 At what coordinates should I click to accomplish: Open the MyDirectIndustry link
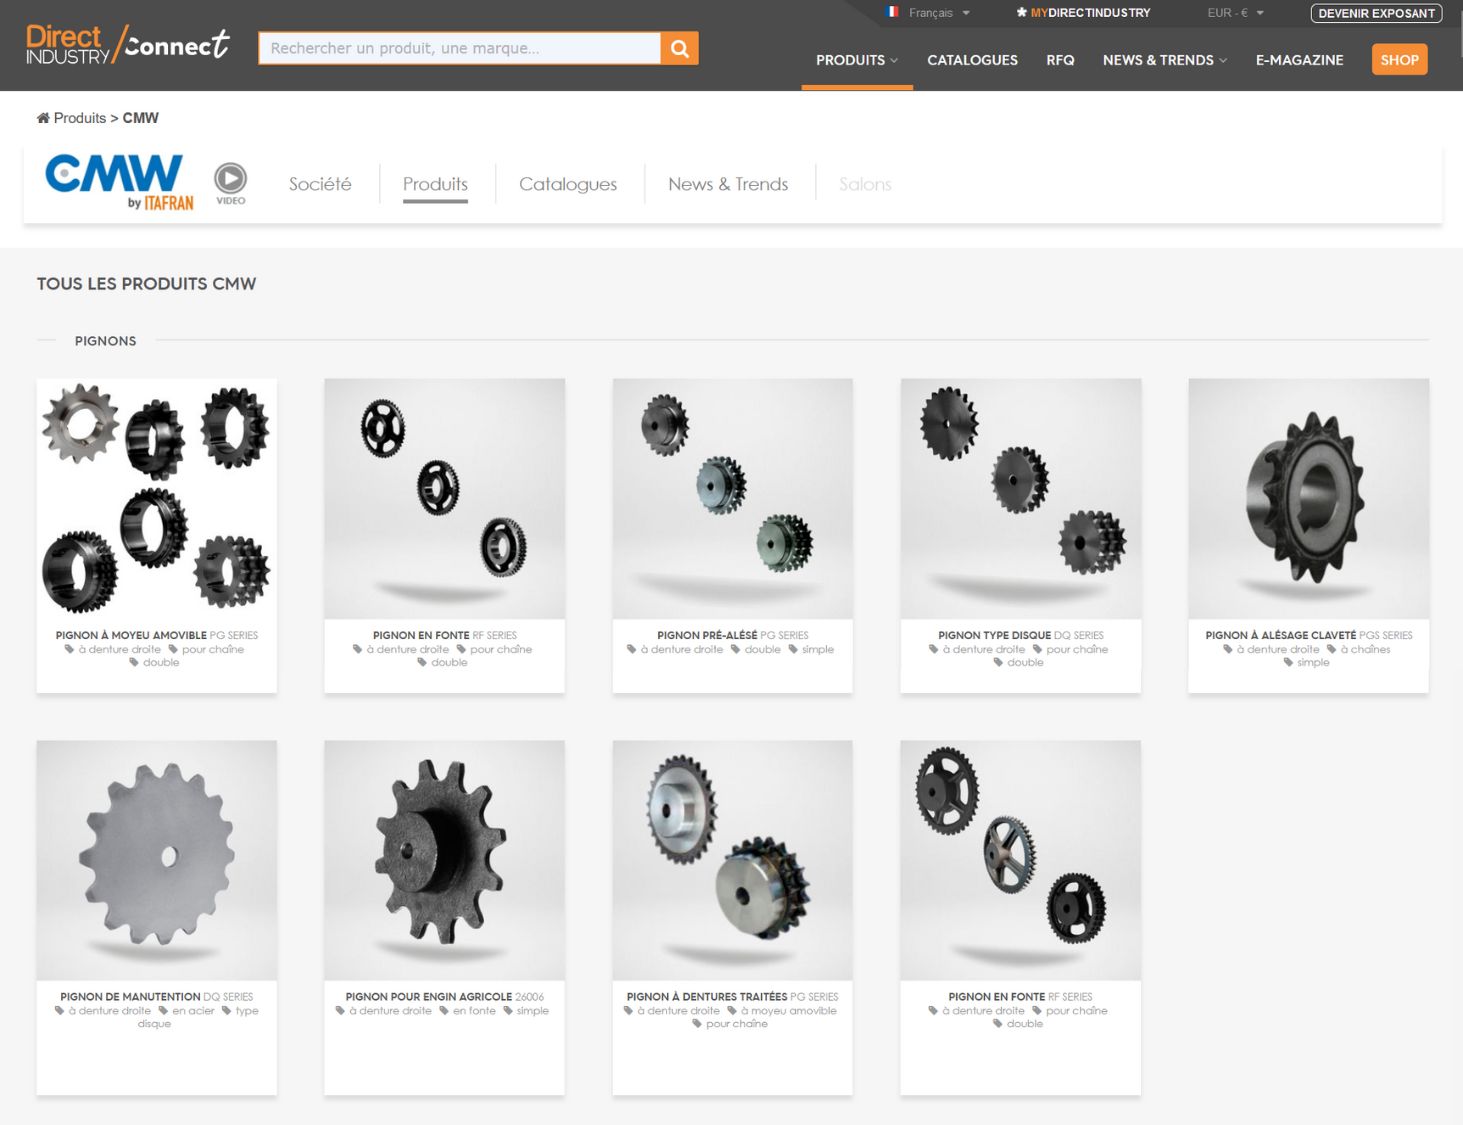(x=1090, y=13)
